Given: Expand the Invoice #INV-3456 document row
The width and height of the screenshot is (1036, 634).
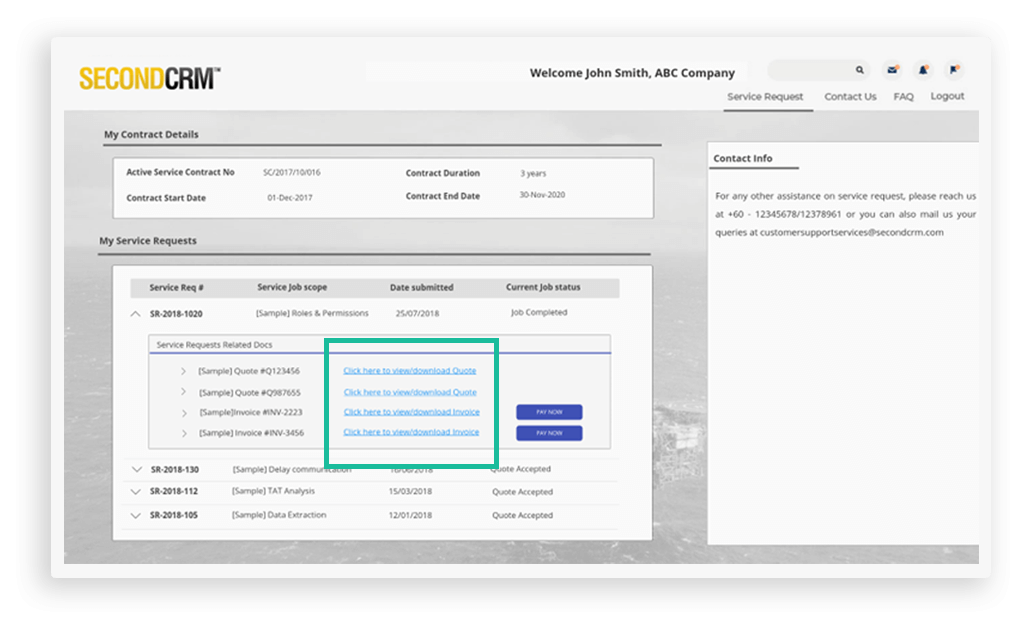Looking at the screenshot, I should pyautogui.click(x=184, y=433).
